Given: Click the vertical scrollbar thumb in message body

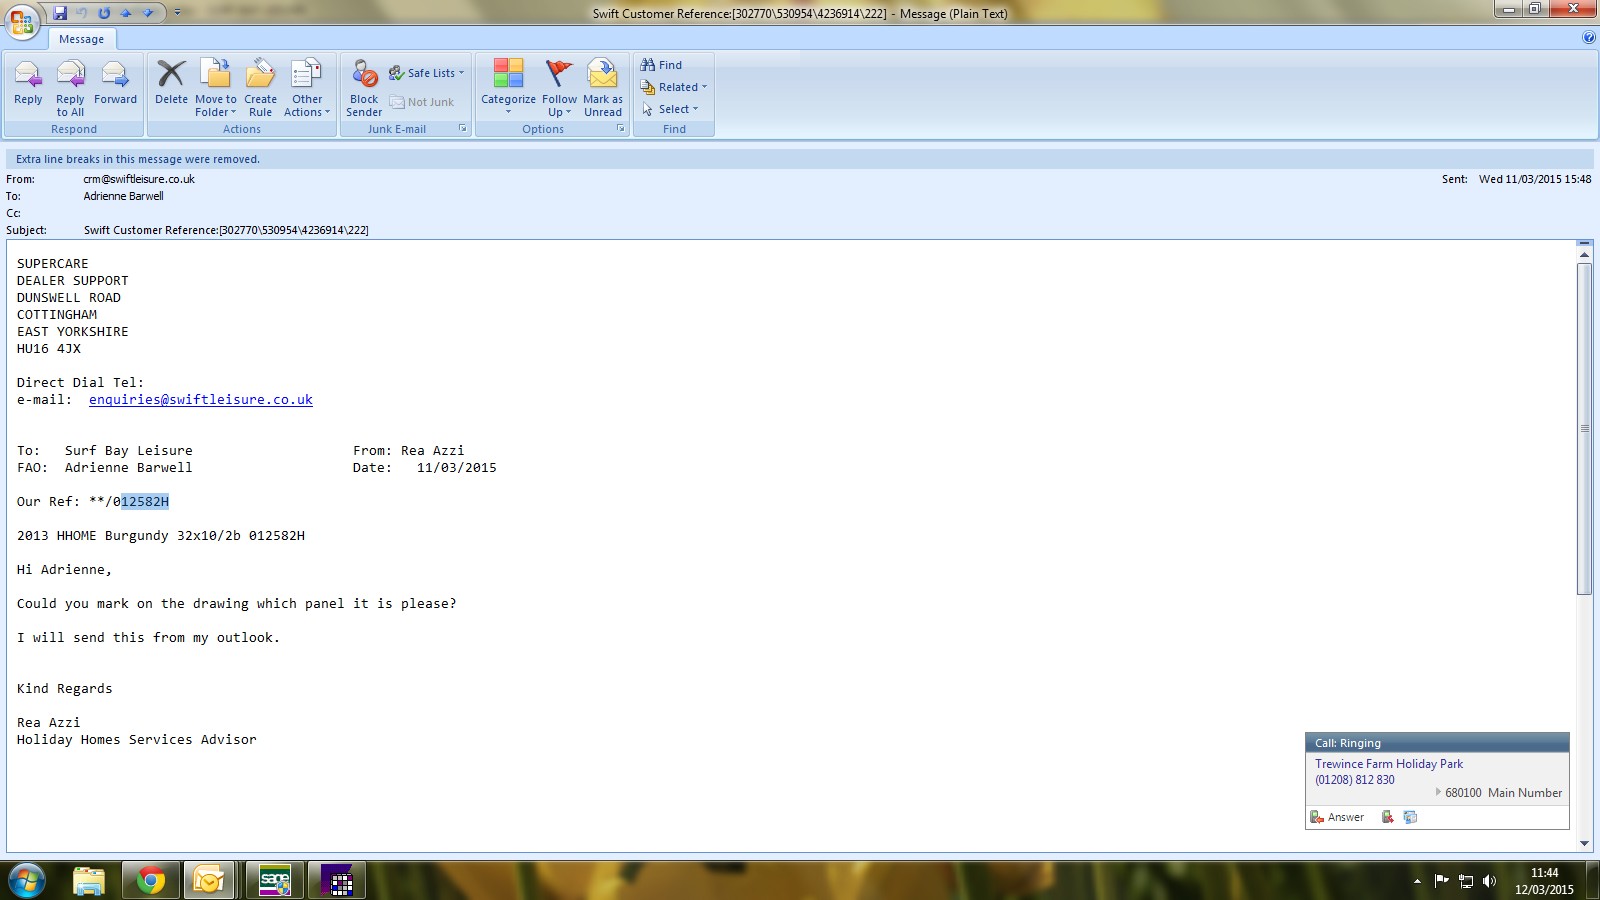Looking at the screenshot, I should 1584,429.
